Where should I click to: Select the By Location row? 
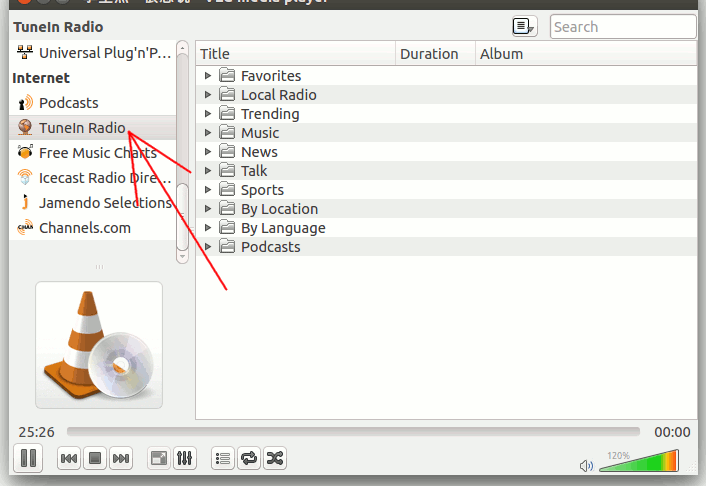[446, 209]
